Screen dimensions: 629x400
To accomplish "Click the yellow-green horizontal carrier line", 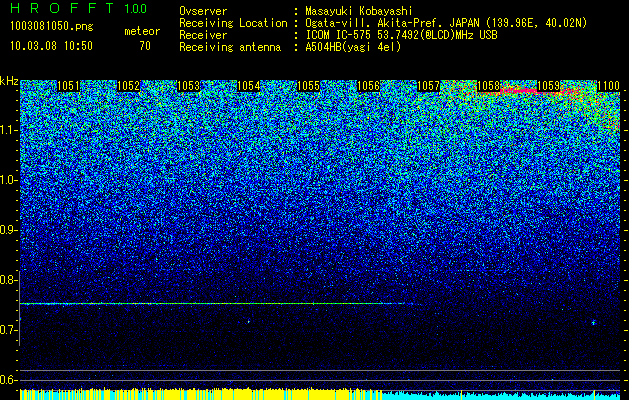I will [213, 304].
